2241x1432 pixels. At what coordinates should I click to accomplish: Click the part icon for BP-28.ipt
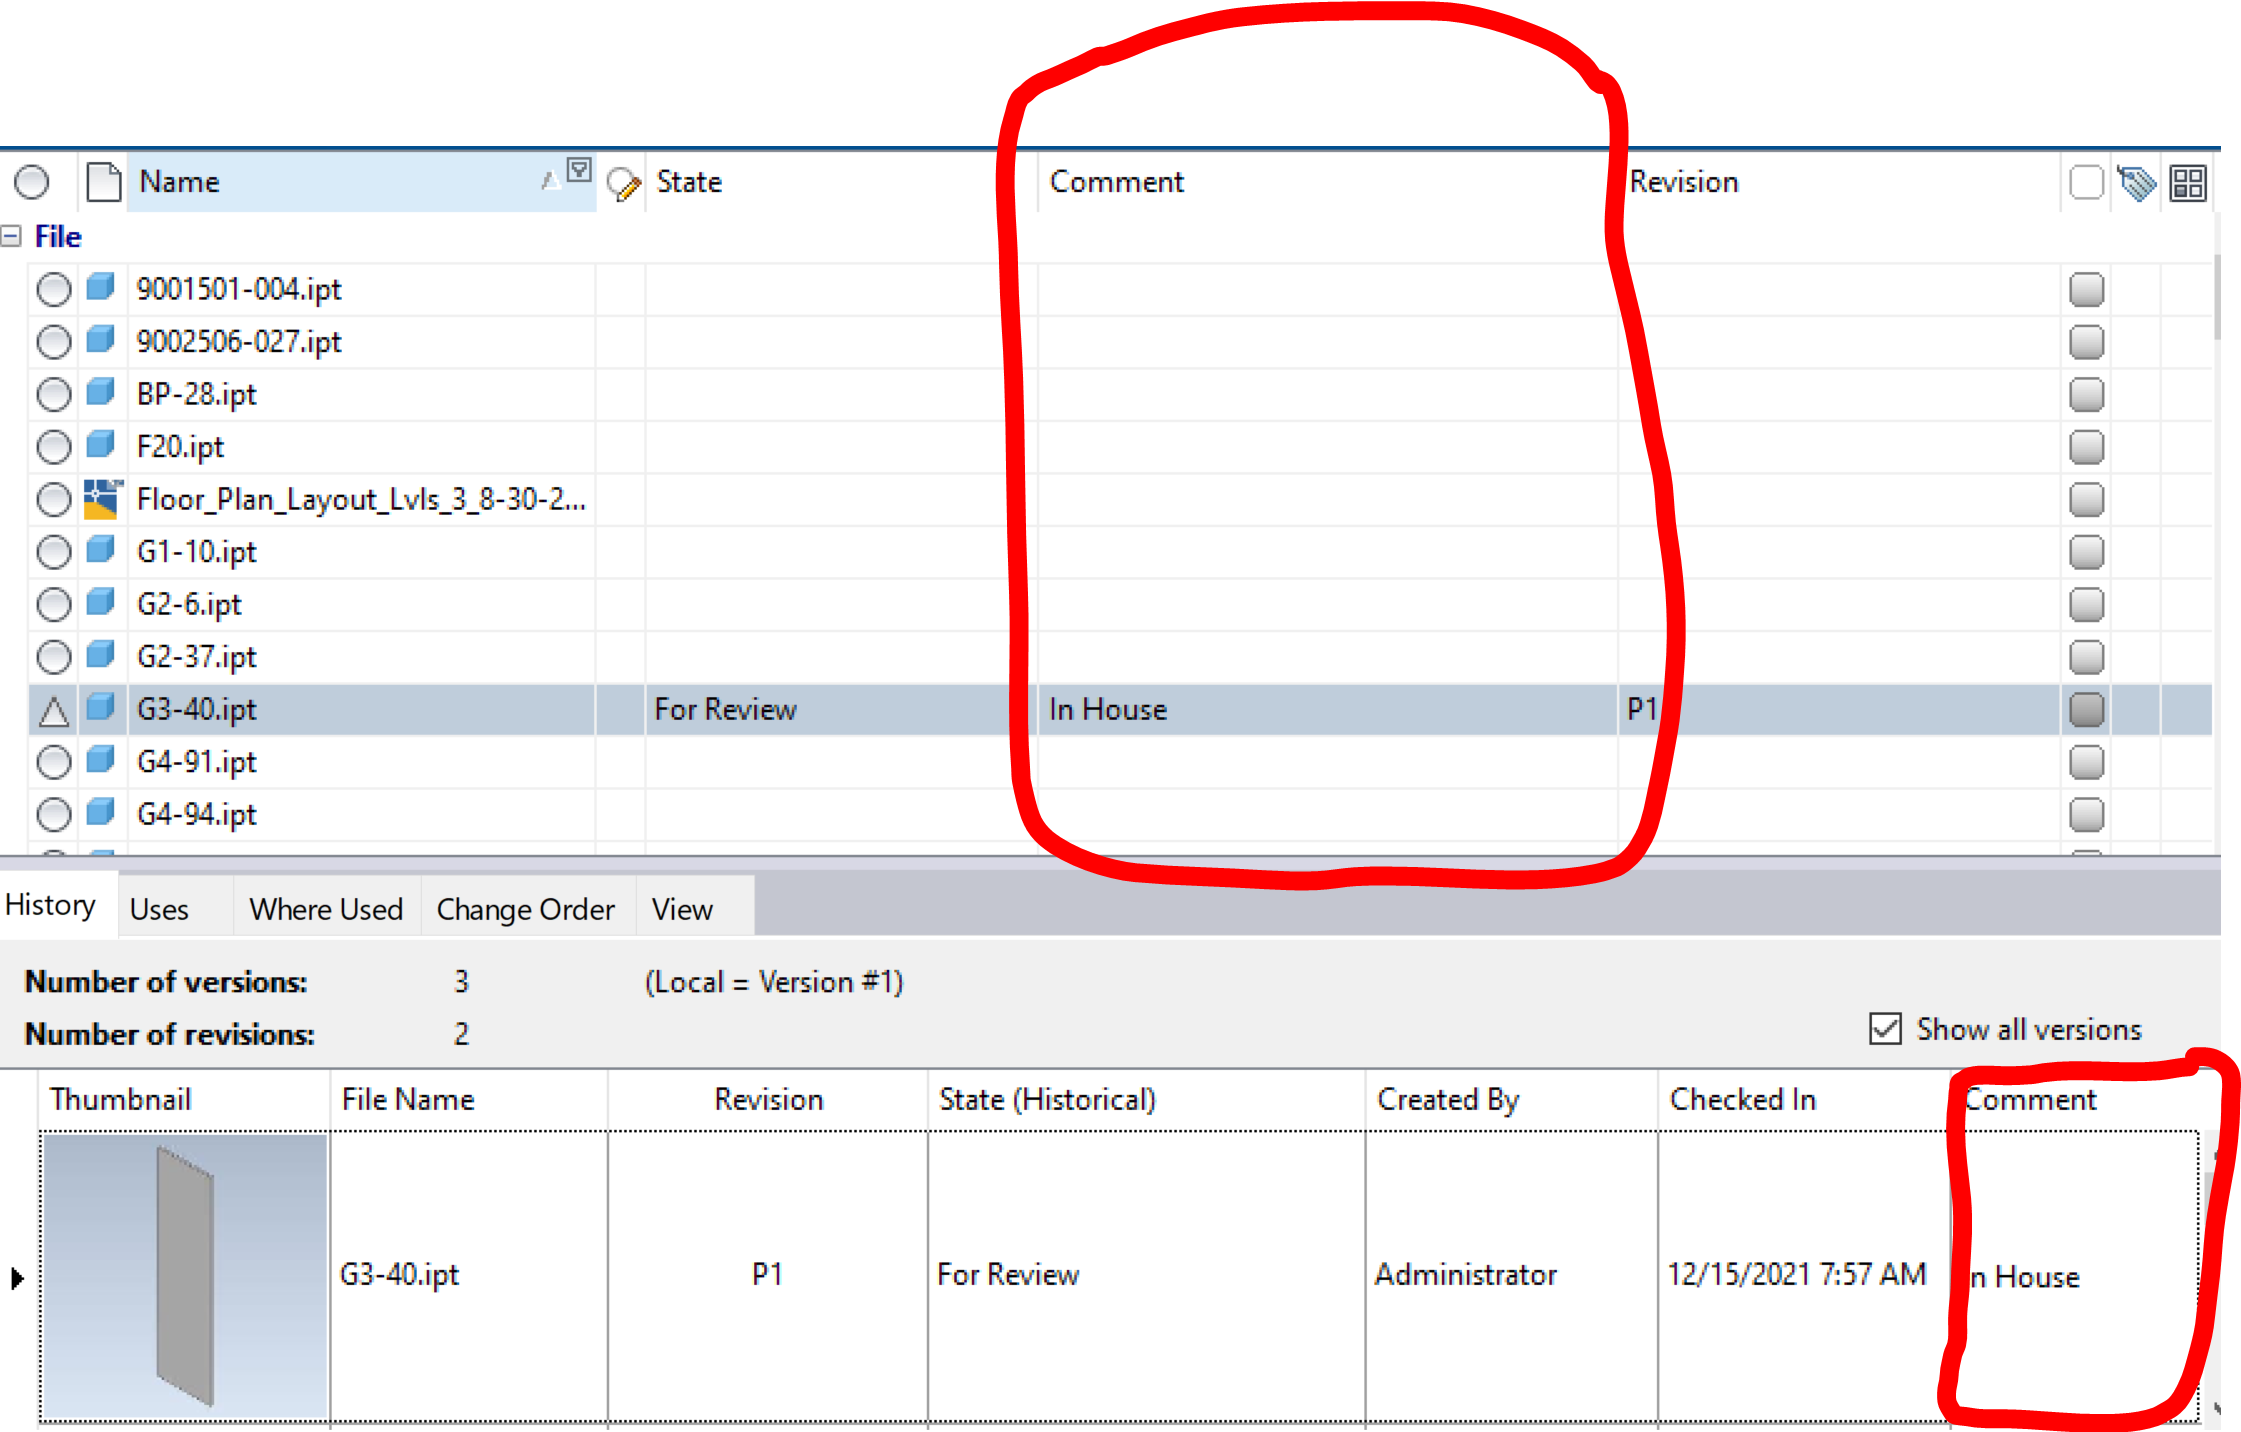point(100,392)
